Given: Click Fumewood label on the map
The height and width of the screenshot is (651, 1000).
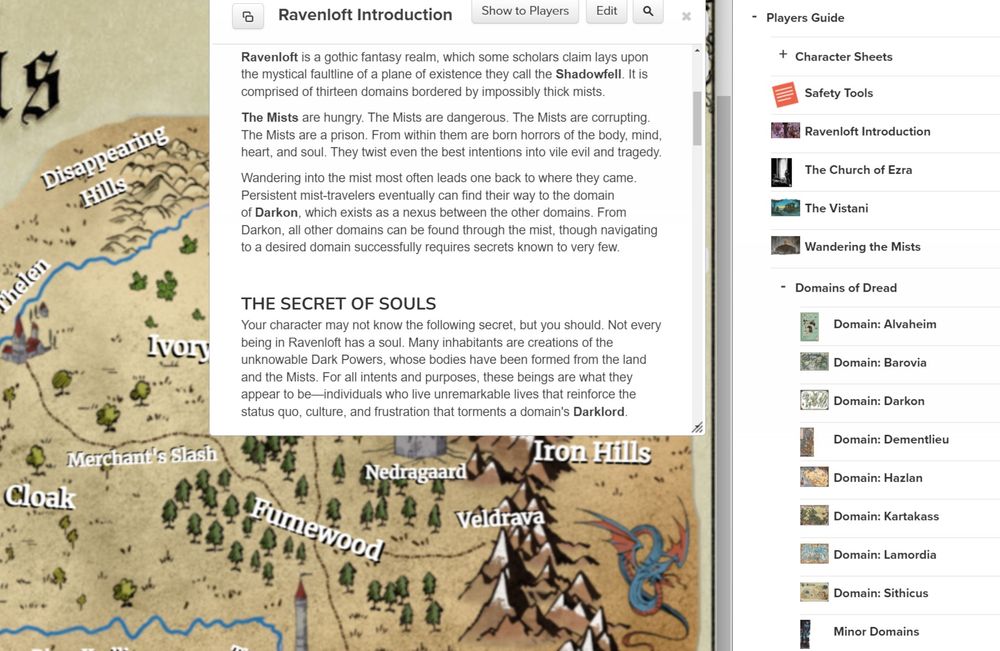Looking at the screenshot, I should click(x=317, y=529).
